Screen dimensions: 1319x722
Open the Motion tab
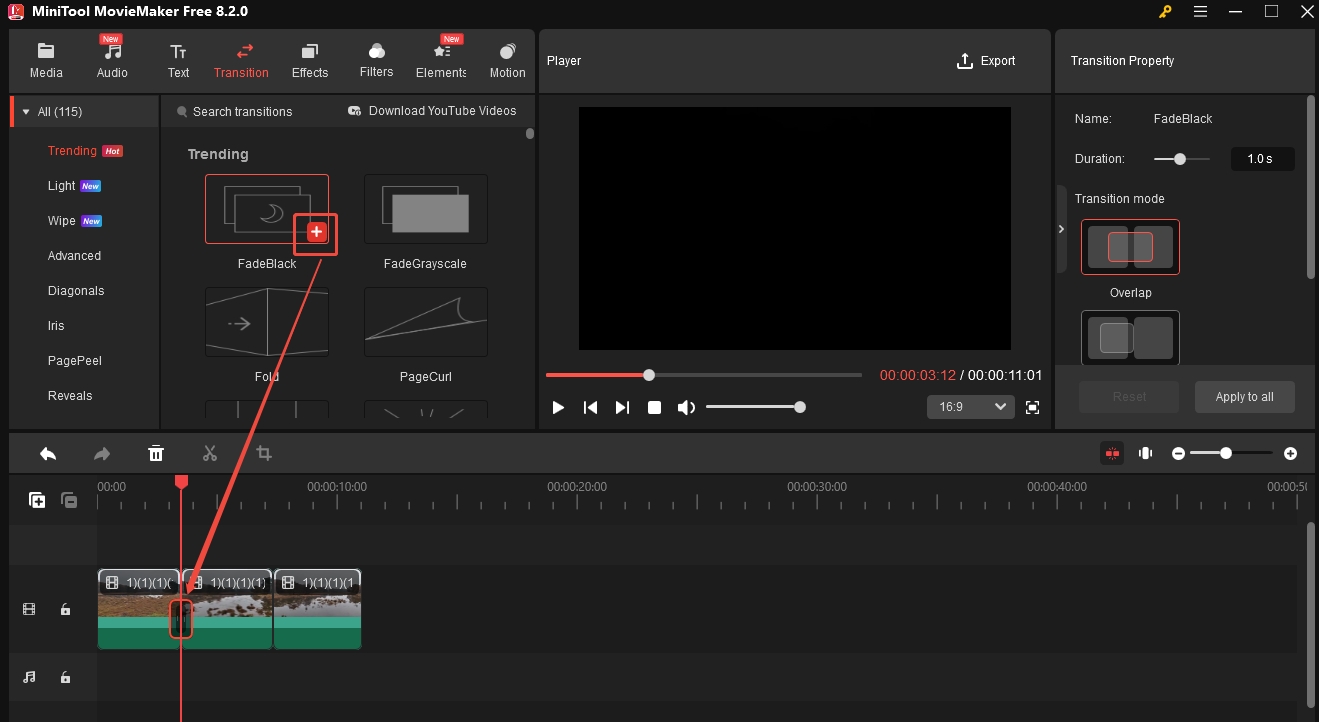pos(507,61)
